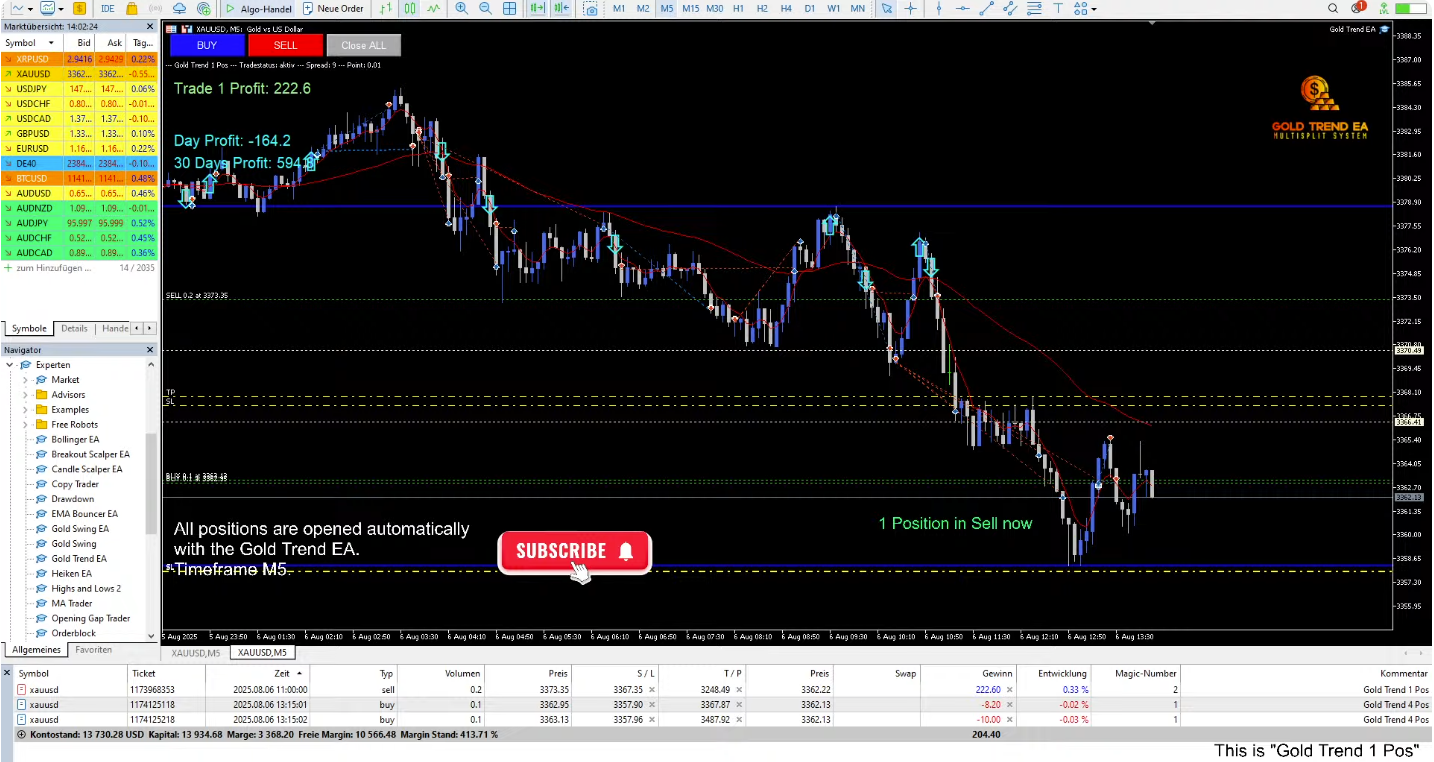Open the search magnifier in toolbar

point(1335,8)
